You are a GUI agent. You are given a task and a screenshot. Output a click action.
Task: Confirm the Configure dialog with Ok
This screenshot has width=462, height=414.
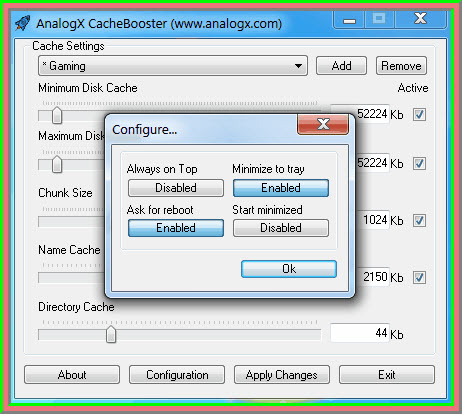pos(289,269)
